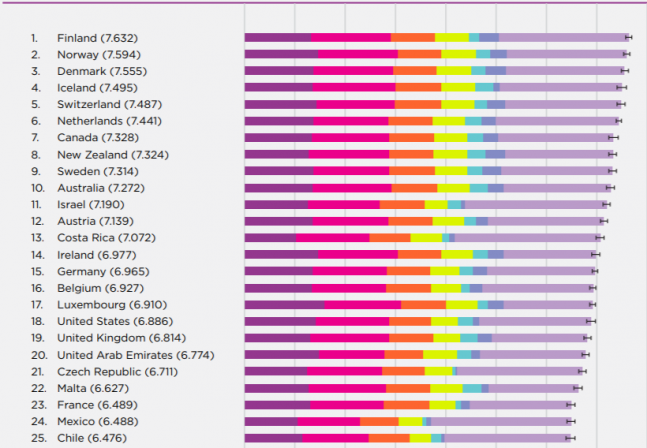Pick the 'Costa Rica (7.072)' entry
Image resolution: width=647 pixels, height=448 pixels.
point(106,238)
